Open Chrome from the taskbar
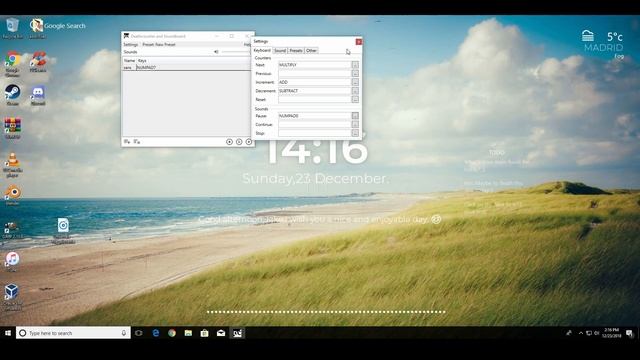This screenshot has height=360, width=640. (x=172, y=333)
